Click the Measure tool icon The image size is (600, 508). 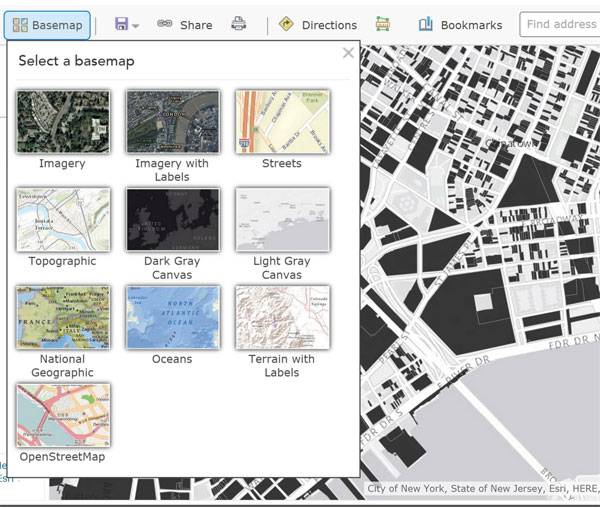(383, 25)
